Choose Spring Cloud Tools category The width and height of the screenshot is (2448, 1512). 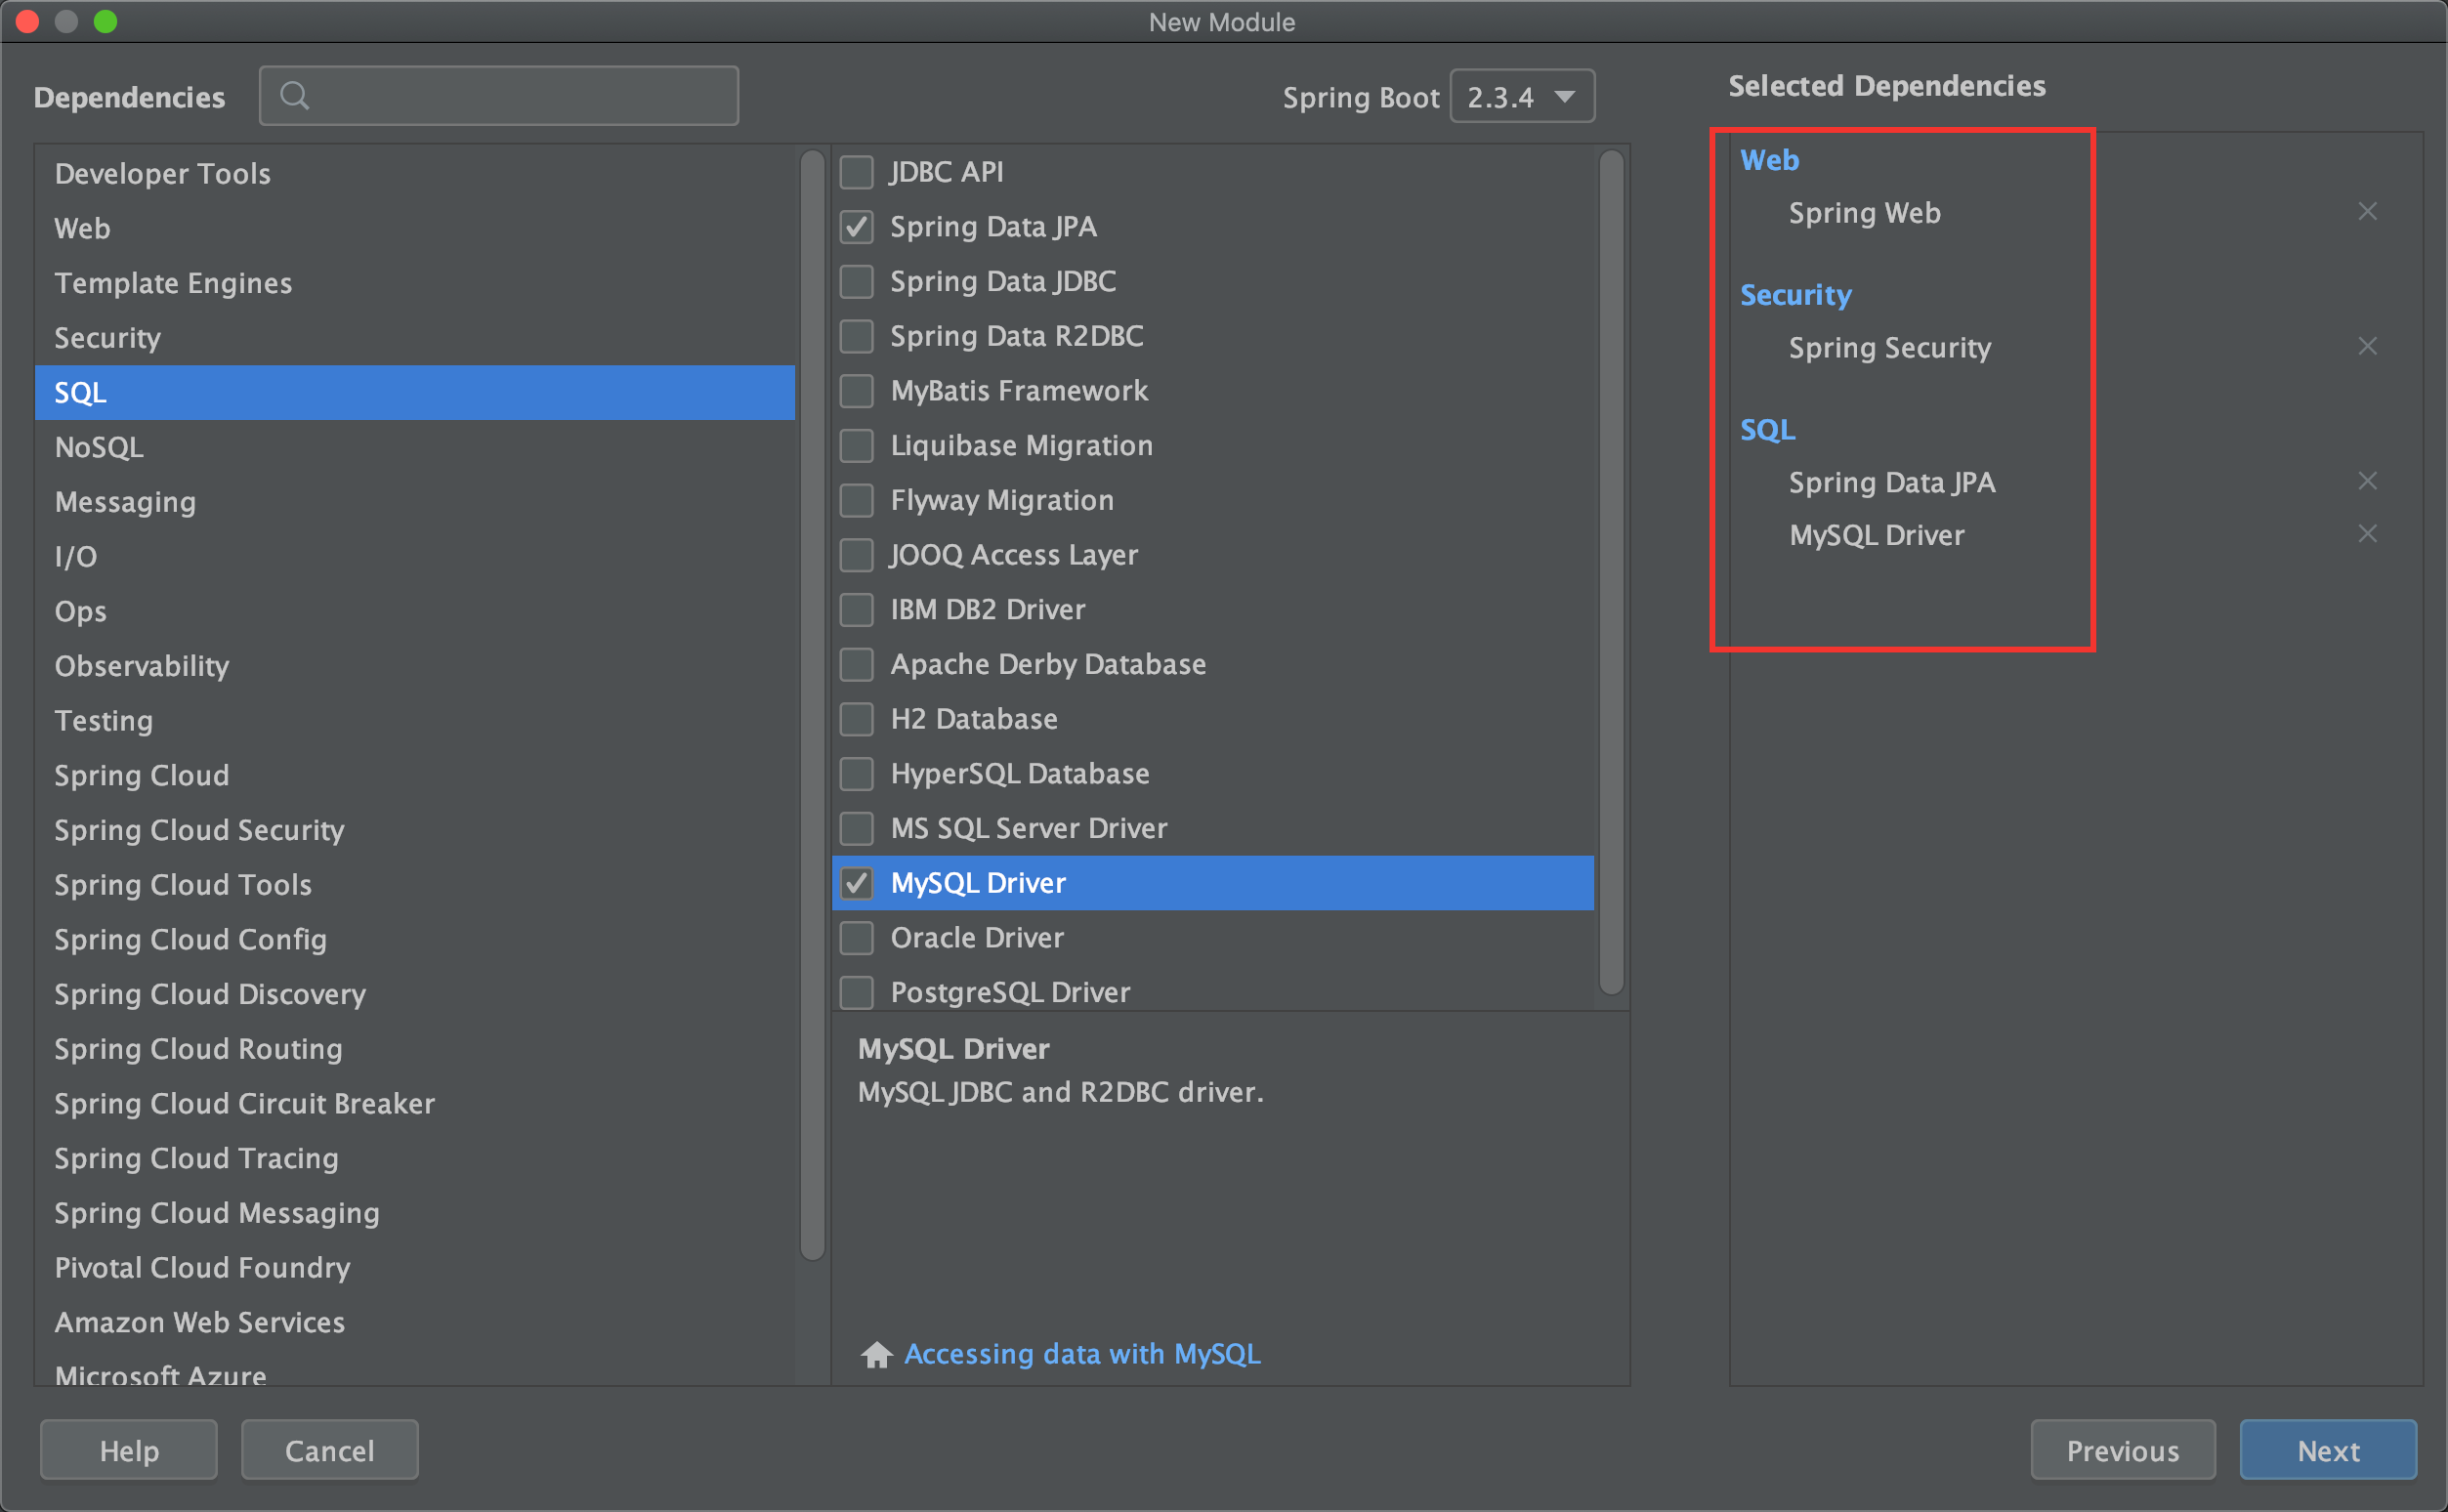415,884
